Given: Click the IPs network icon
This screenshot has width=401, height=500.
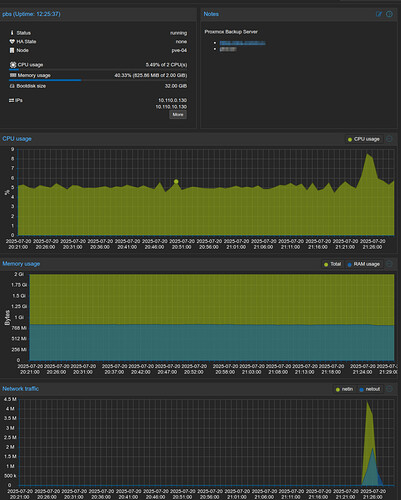Looking at the screenshot, I should pos(11,100).
